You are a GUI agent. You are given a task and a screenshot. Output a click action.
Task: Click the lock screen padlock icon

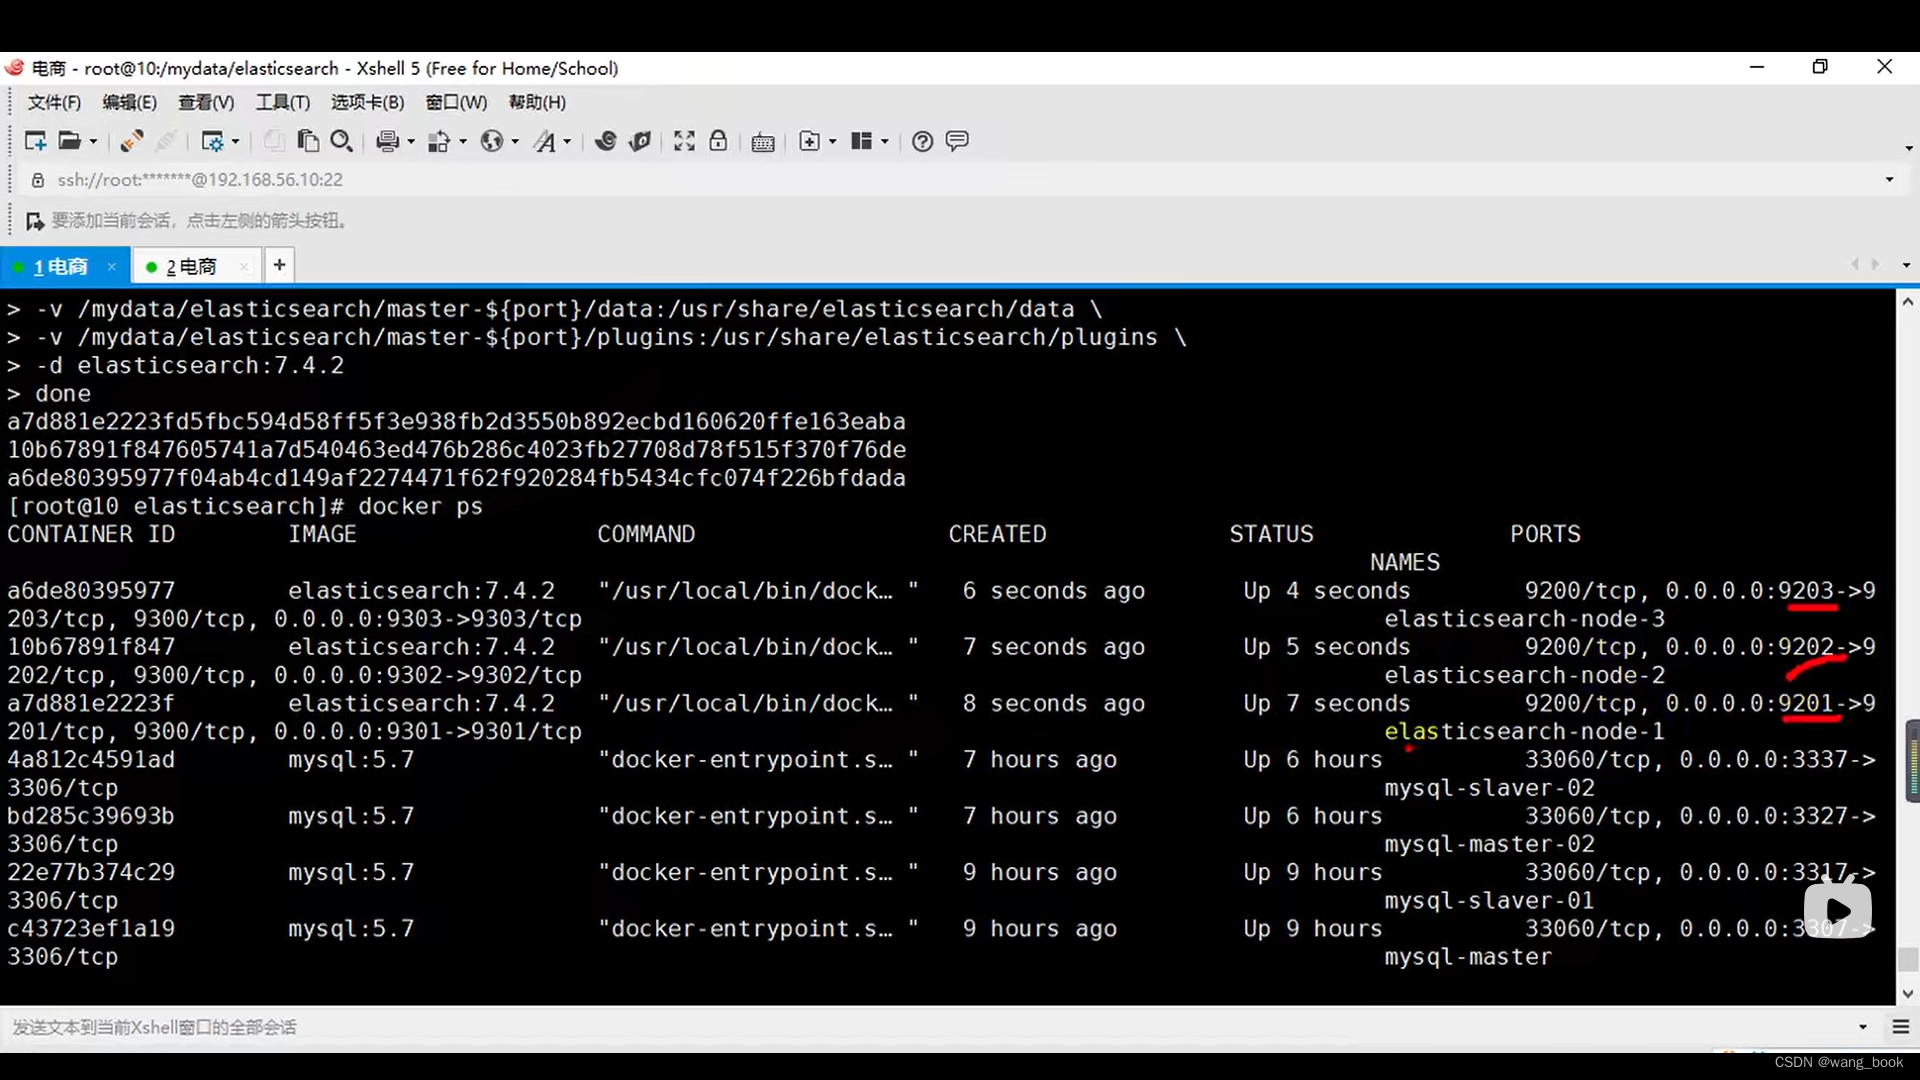tap(718, 141)
